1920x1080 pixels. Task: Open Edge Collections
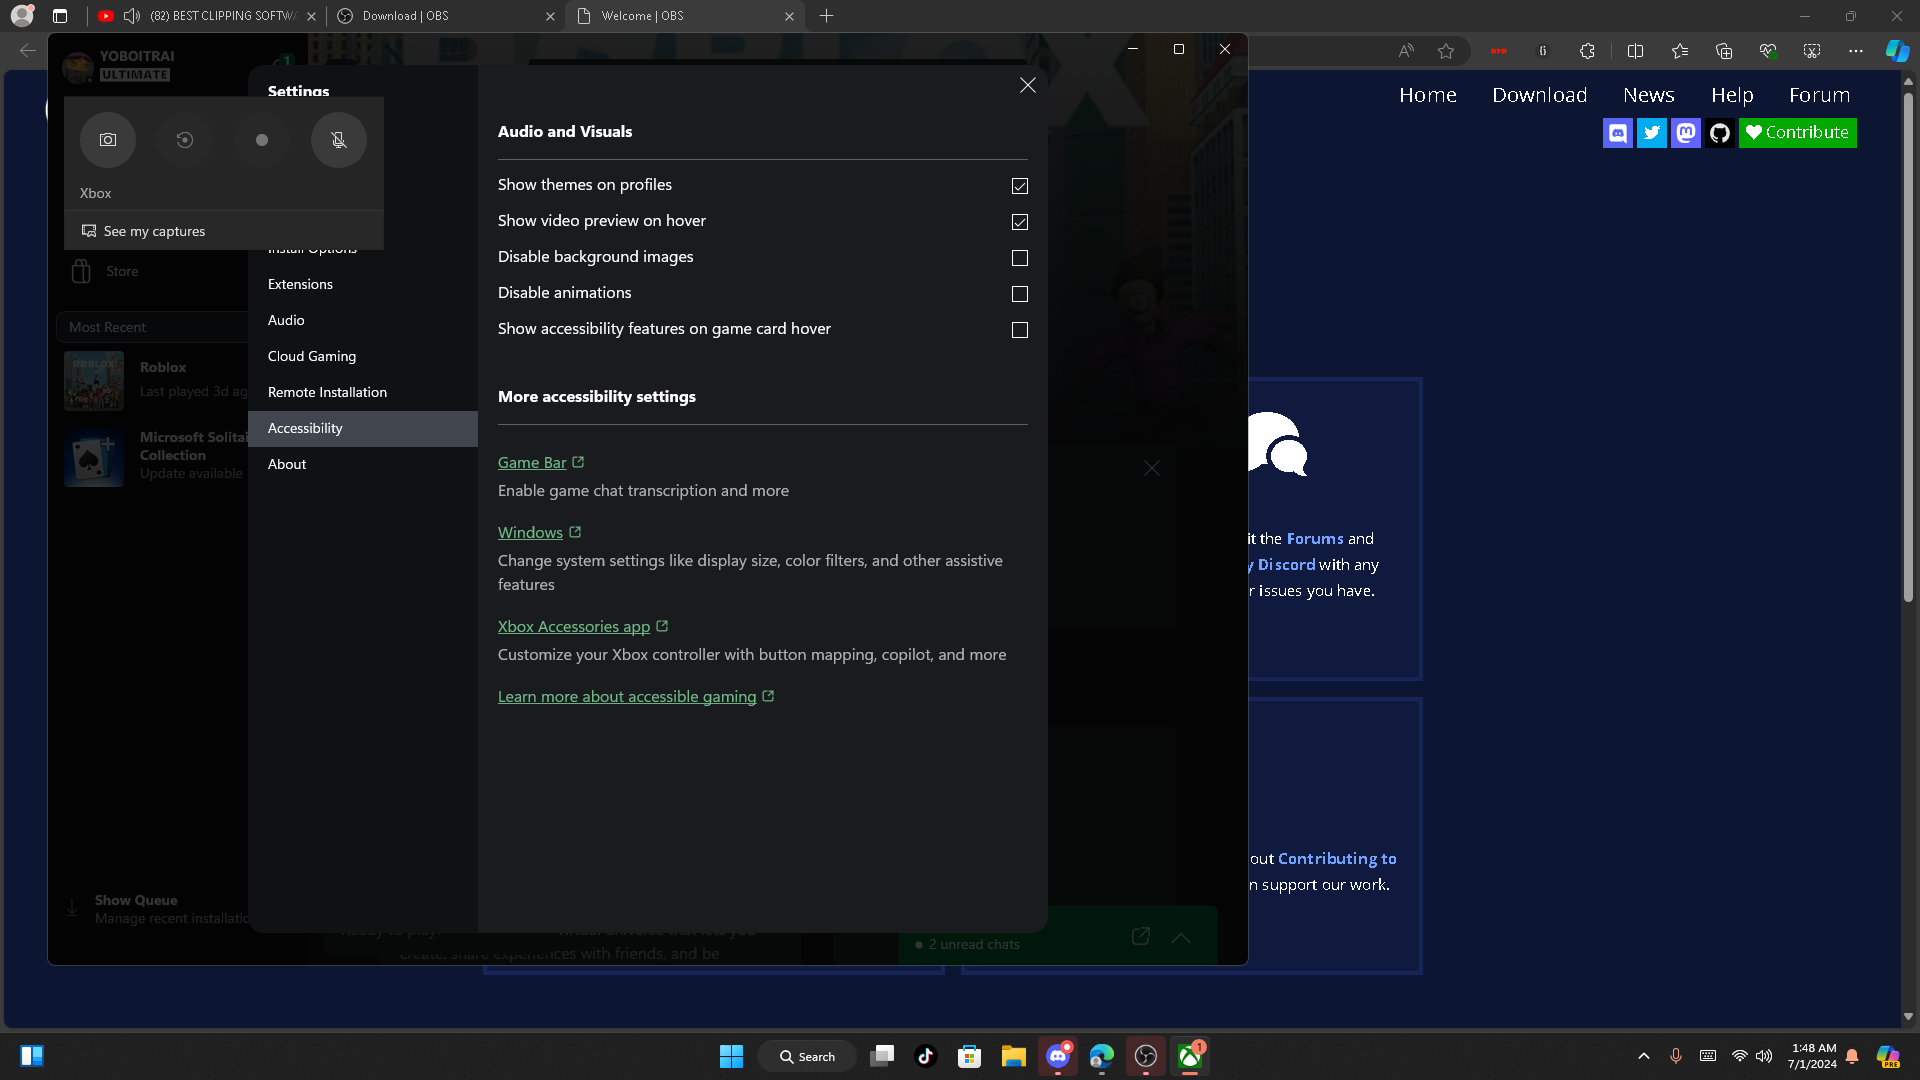pyautogui.click(x=1724, y=51)
